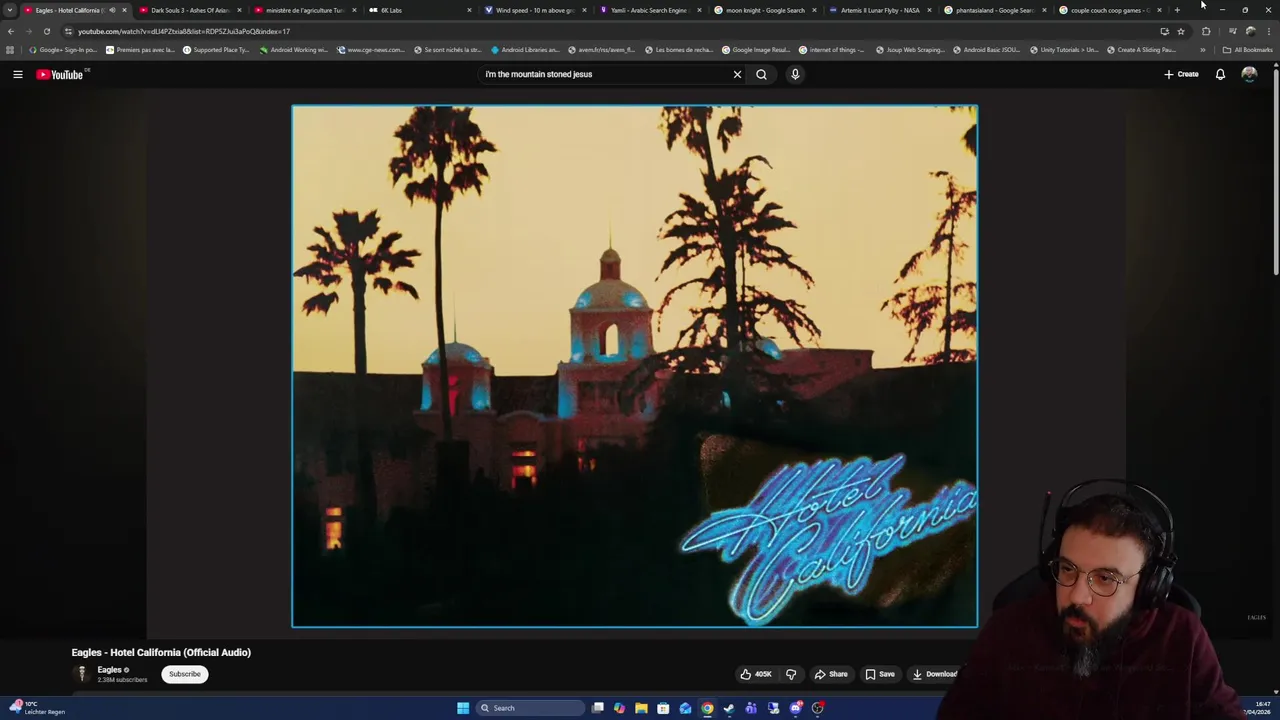This screenshot has width=1280, height=720.
Task: Open Windows Start menu
Action: tap(463, 708)
